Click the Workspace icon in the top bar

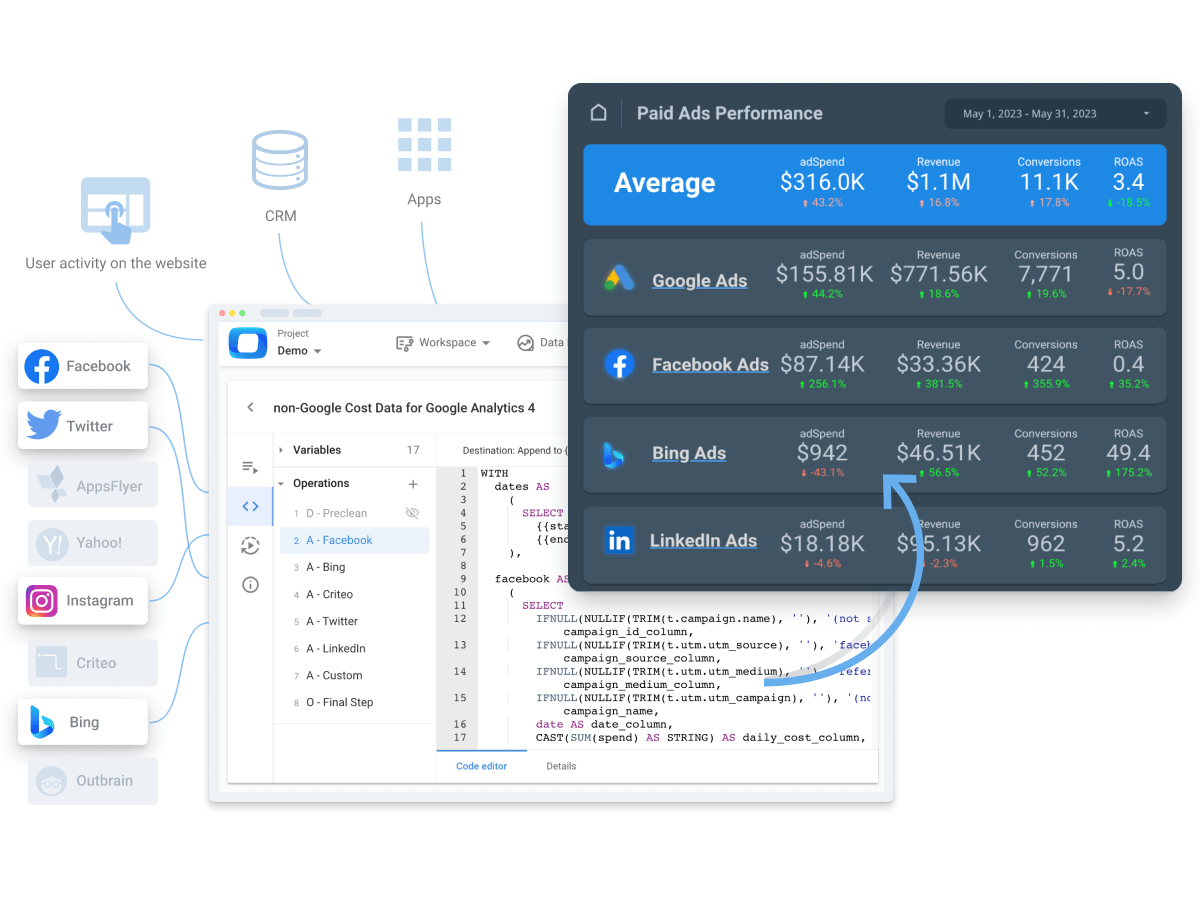pyautogui.click(x=405, y=342)
